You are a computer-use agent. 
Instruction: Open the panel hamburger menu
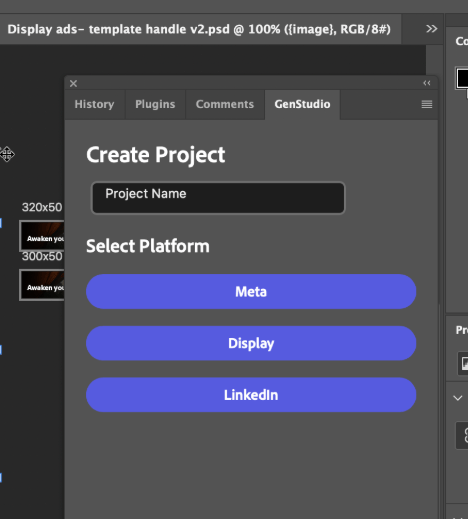coord(427,104)
